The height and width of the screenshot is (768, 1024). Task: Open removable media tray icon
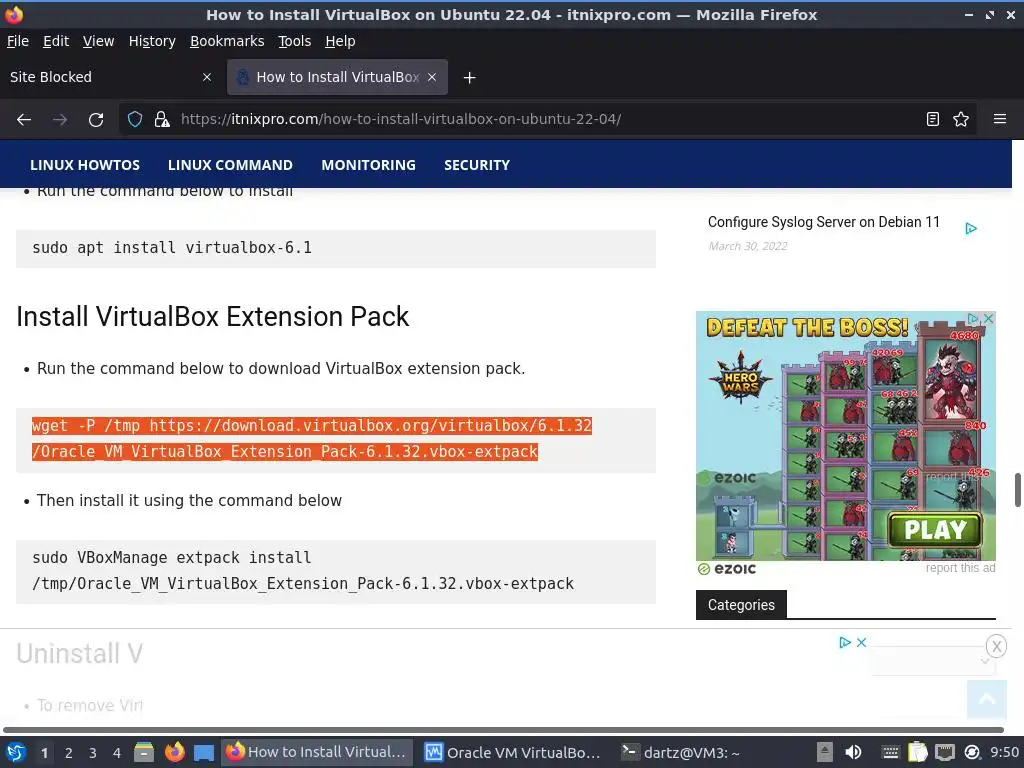click(x=825, y=753)
